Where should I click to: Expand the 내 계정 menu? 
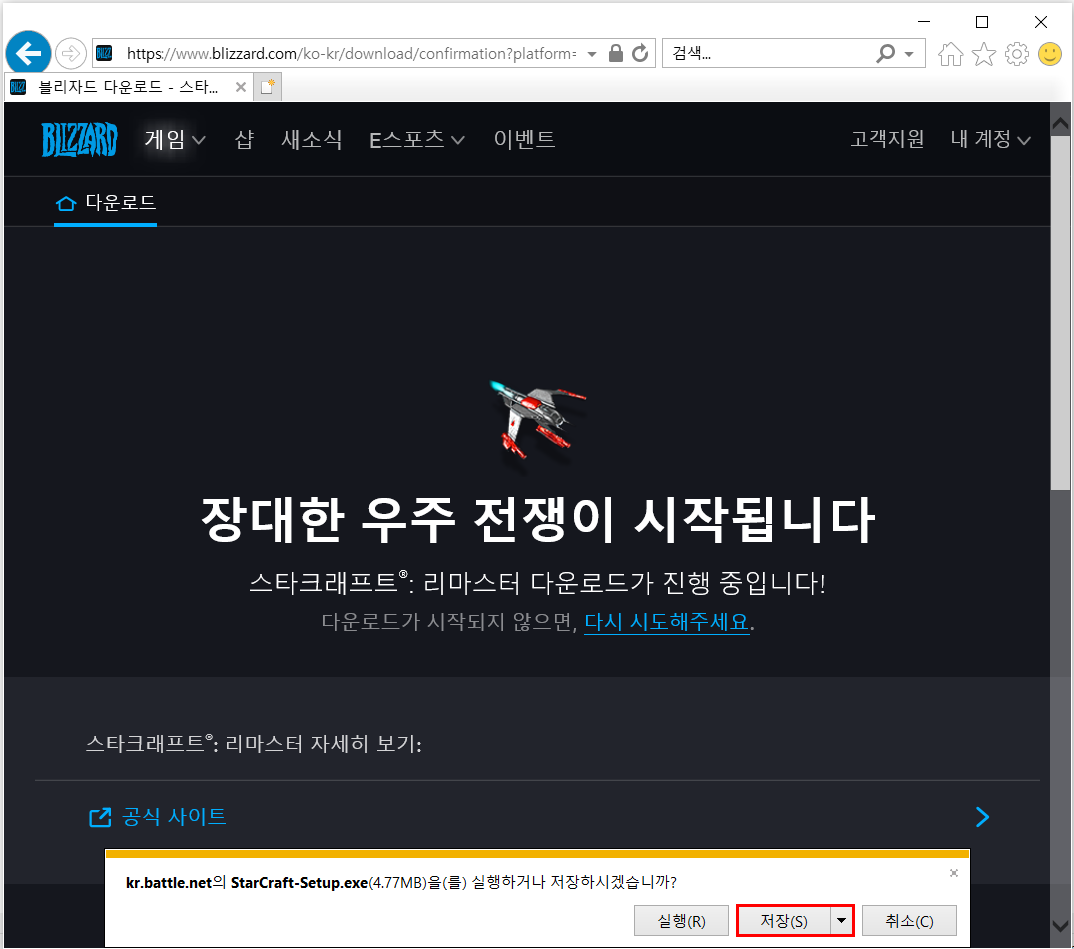990,140
